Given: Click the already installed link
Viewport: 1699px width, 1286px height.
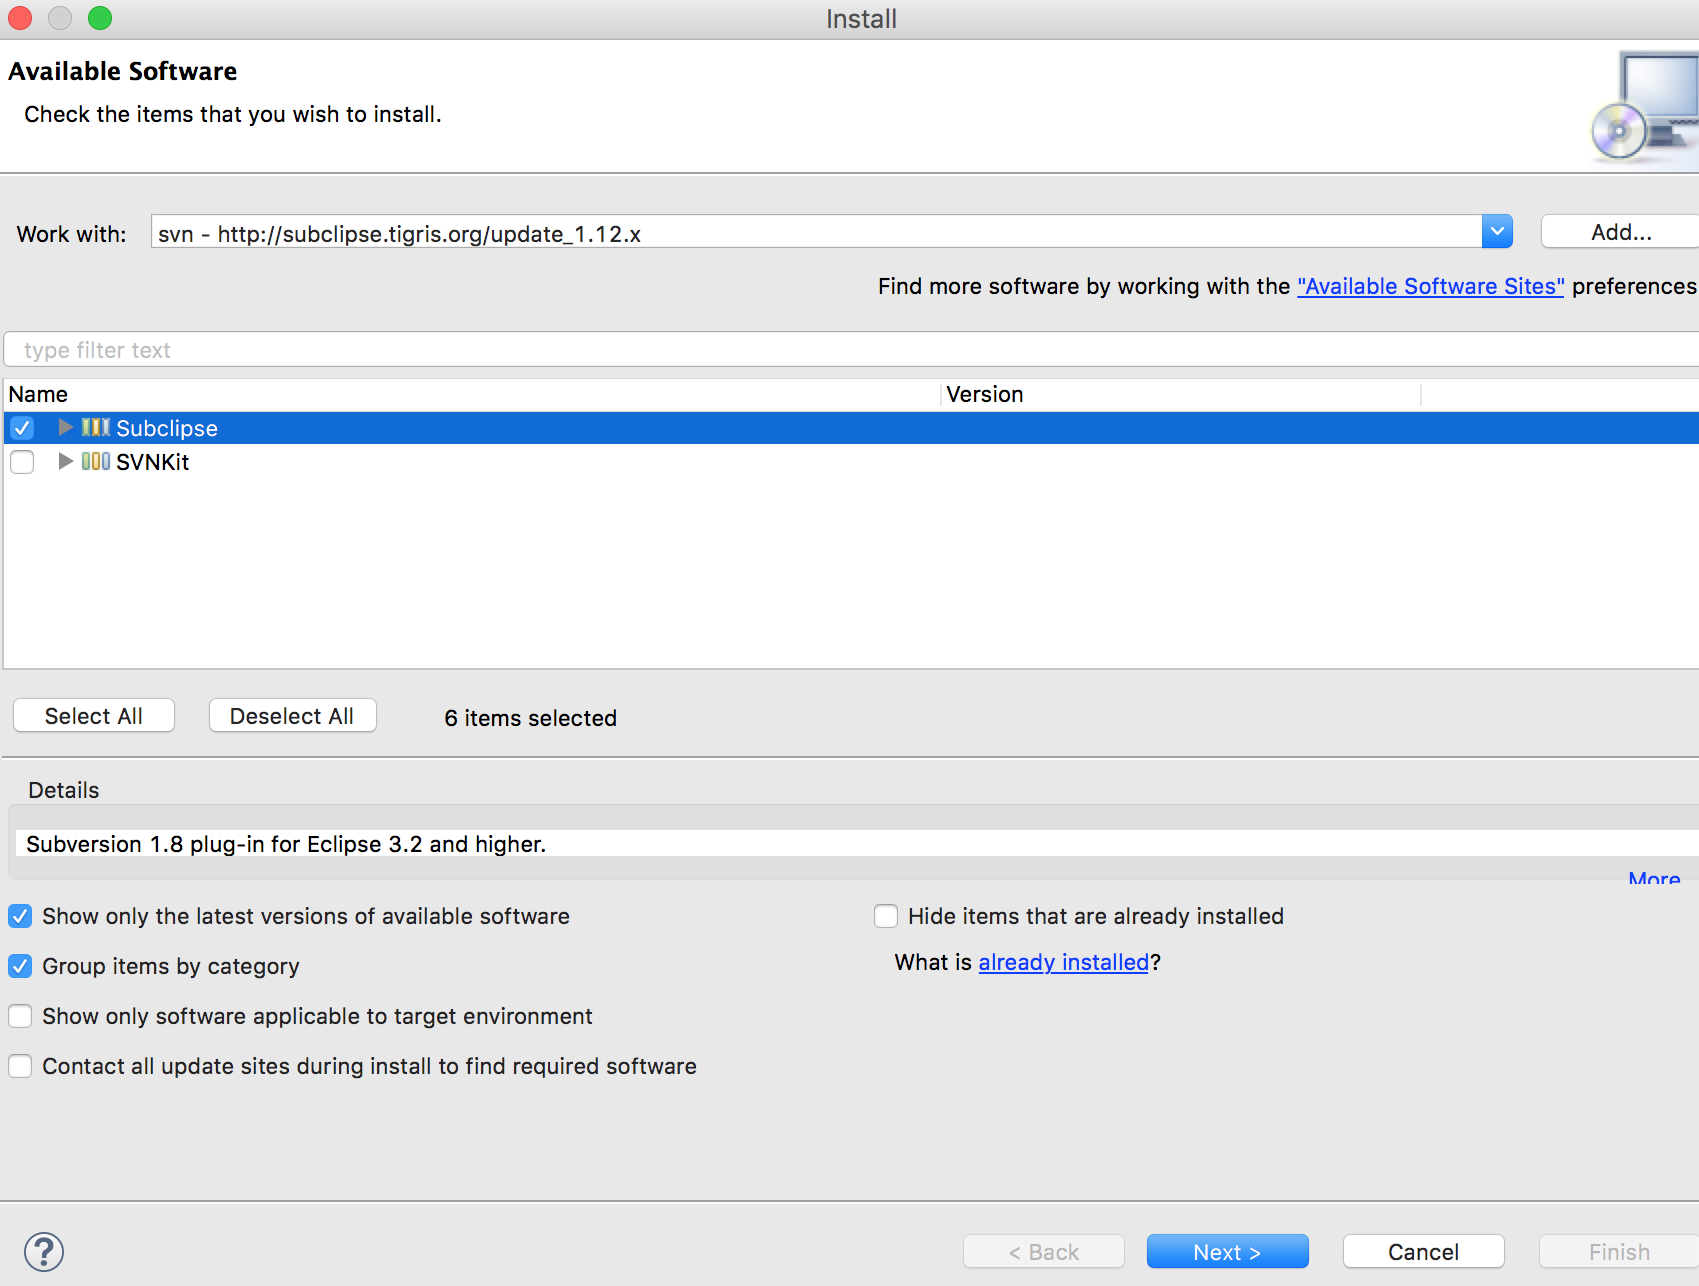Looking at the screenshot, I should point(1063,963).
